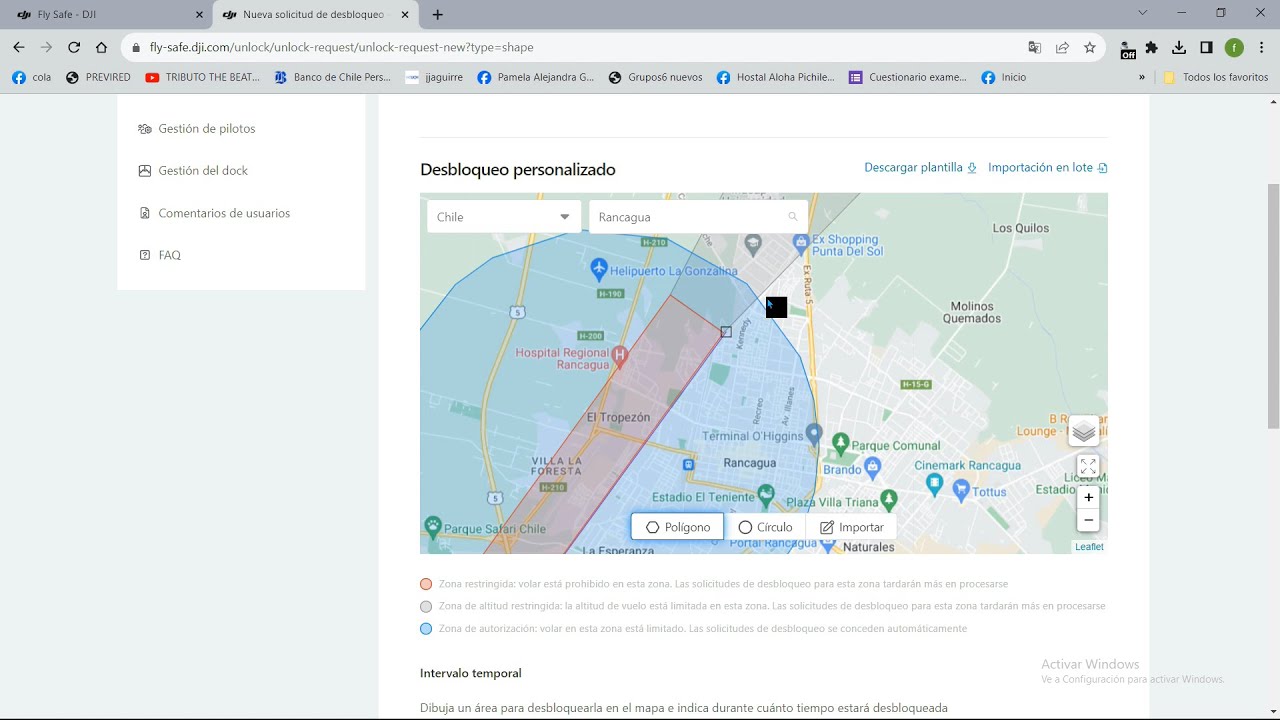Close the Nueva solicitud de desbloqueo tab
The image size is (1280, 720).
click(x=404, y=15)
